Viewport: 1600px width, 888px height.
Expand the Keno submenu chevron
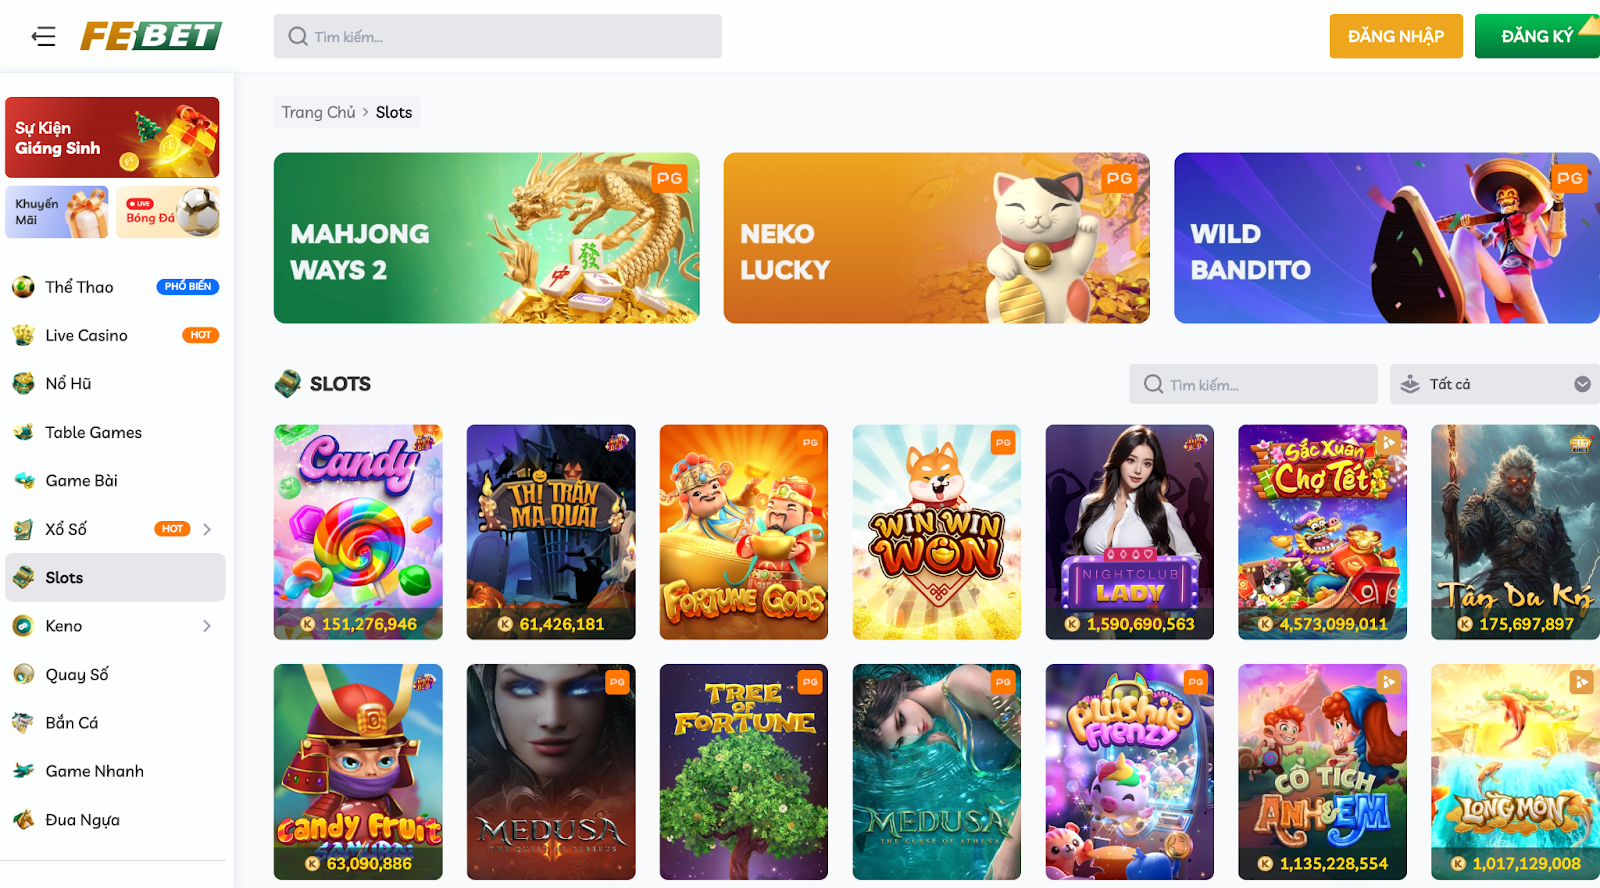207,626
